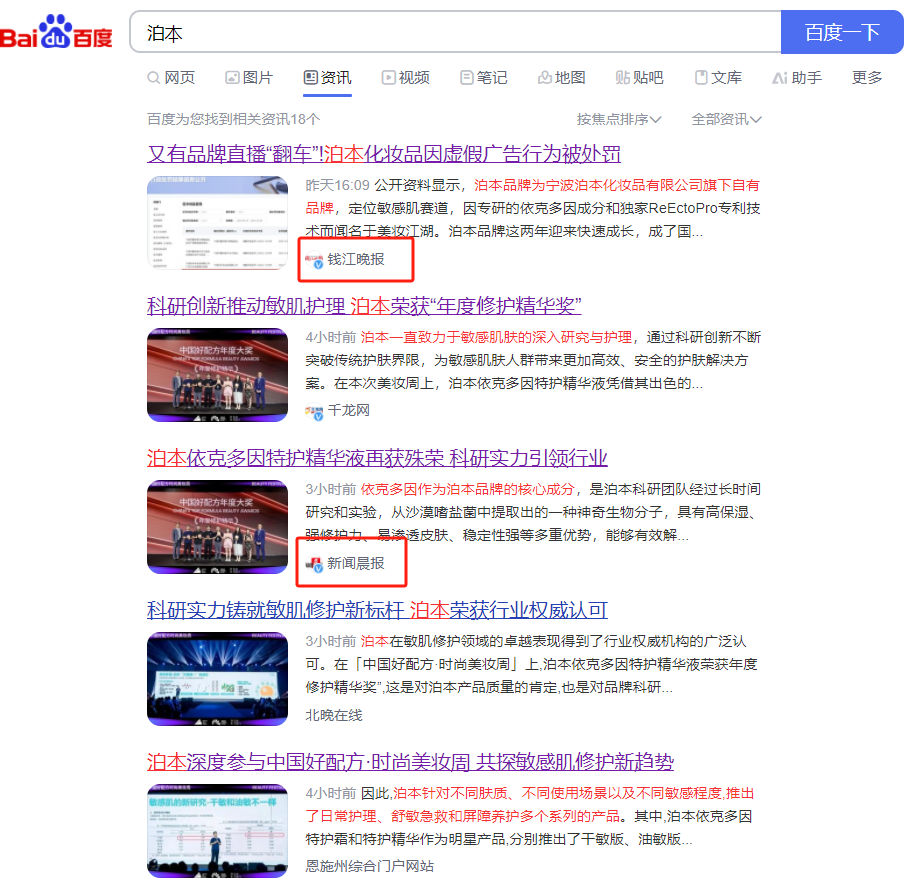
Task: Click the 视频 tab play icon
Action: pyautogui.click(x=388, y=77)
